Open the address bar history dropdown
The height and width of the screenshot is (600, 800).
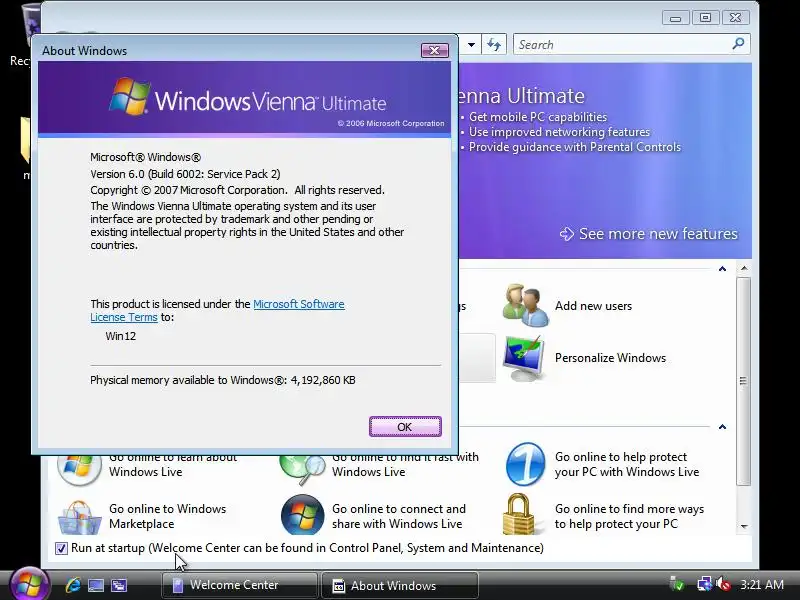click(x=471, y=44)
